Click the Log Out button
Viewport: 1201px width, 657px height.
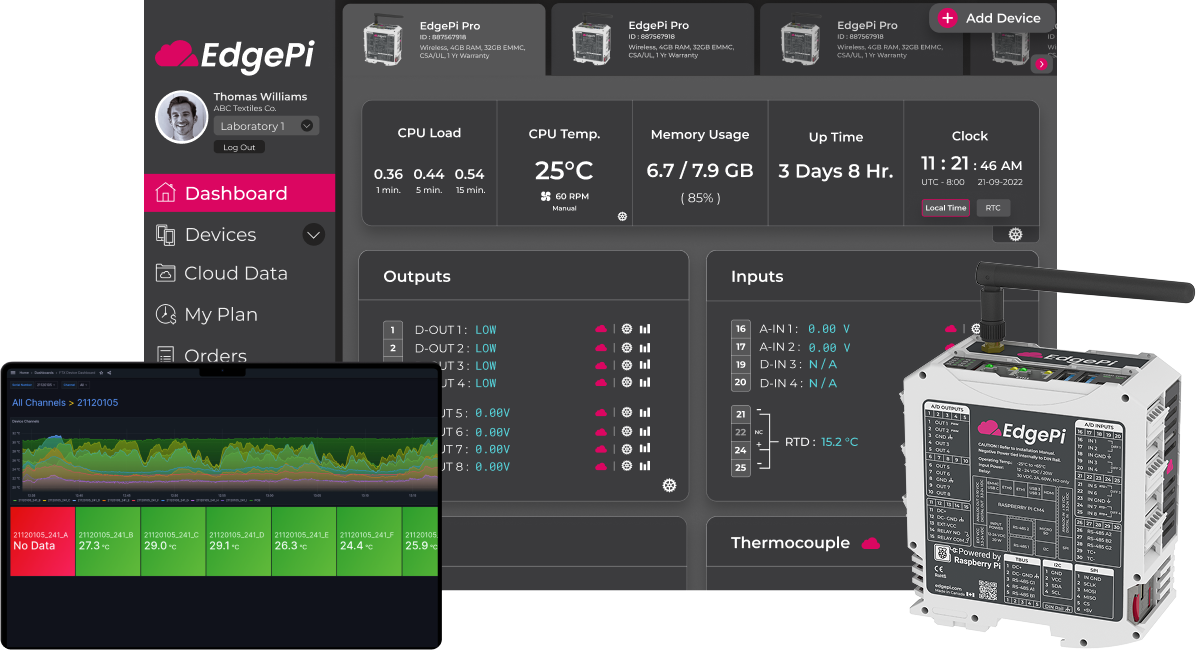pyautogui.click(x=239, y=147)
